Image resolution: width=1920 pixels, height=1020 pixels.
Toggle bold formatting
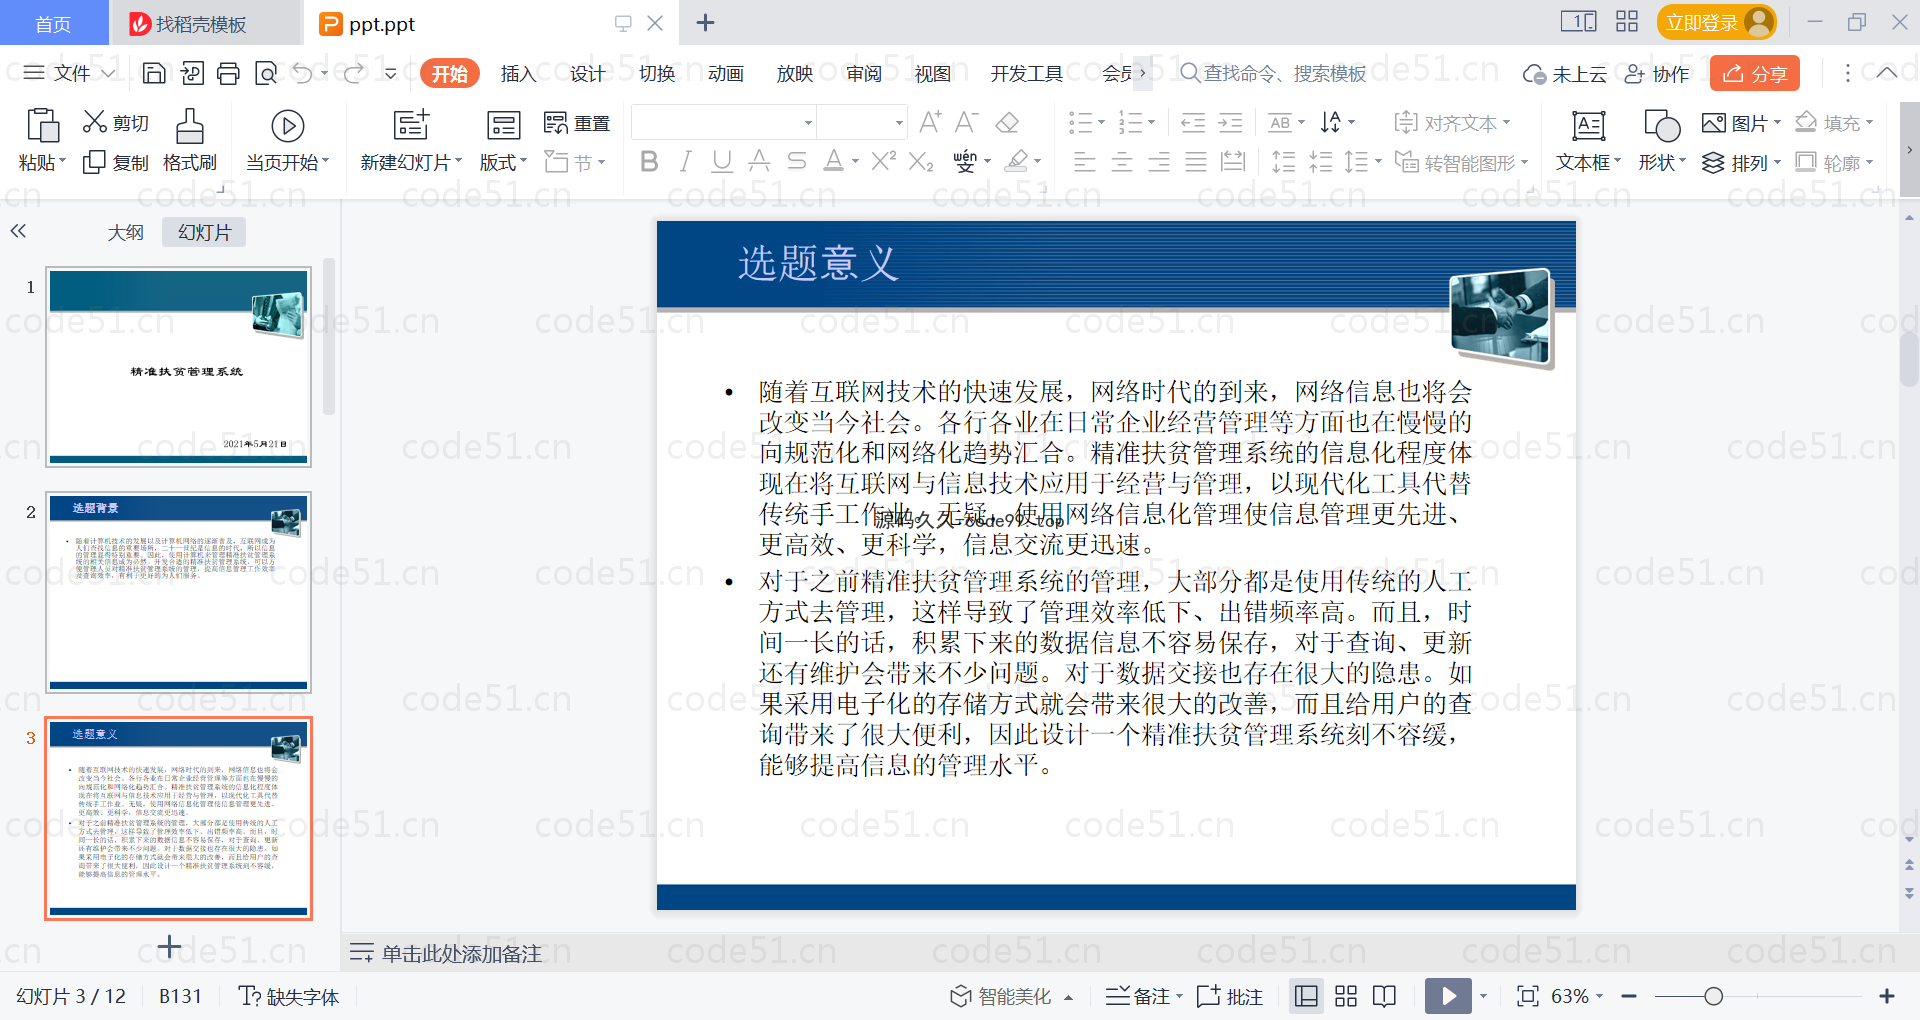tap(649, 161)
